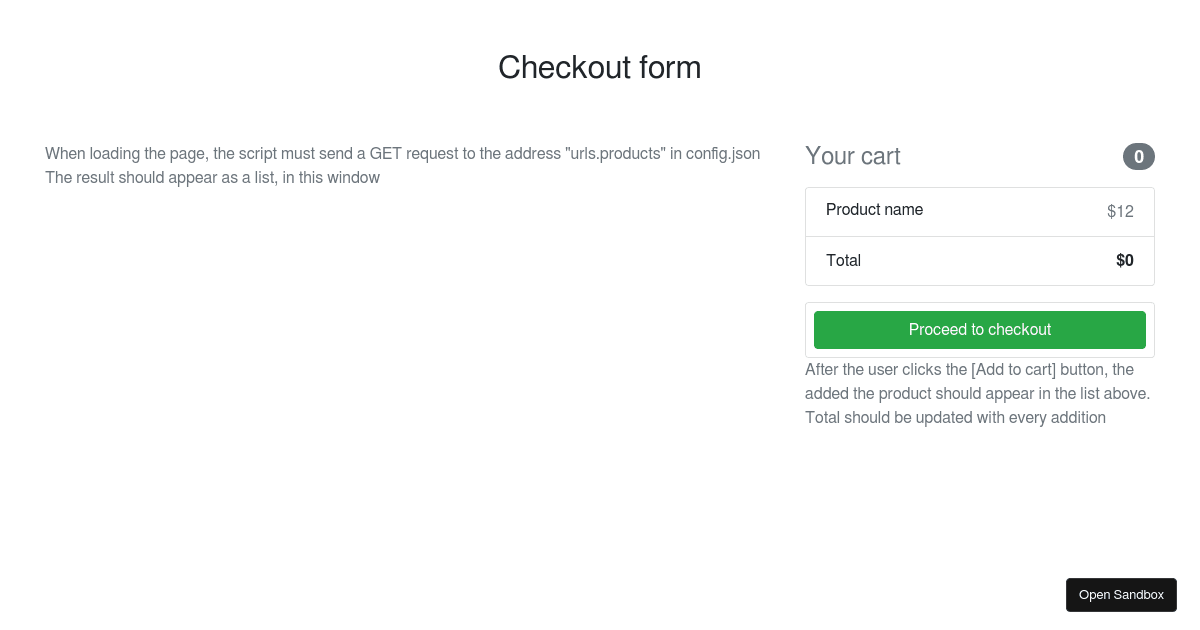Screen dimensions: 1200x630
Task: Click the quoted "urls.products" text
Action: pos(615,154)
